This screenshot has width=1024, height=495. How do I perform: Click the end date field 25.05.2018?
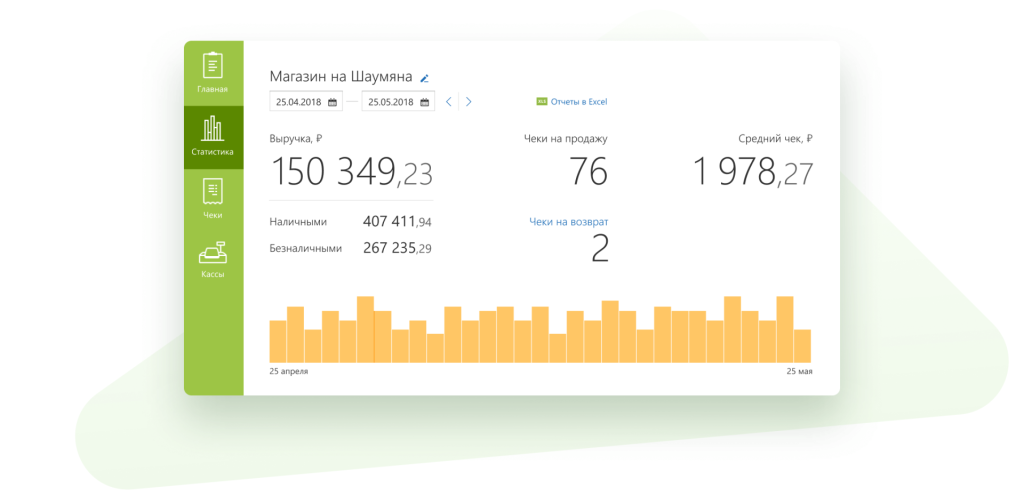(388, 102)
